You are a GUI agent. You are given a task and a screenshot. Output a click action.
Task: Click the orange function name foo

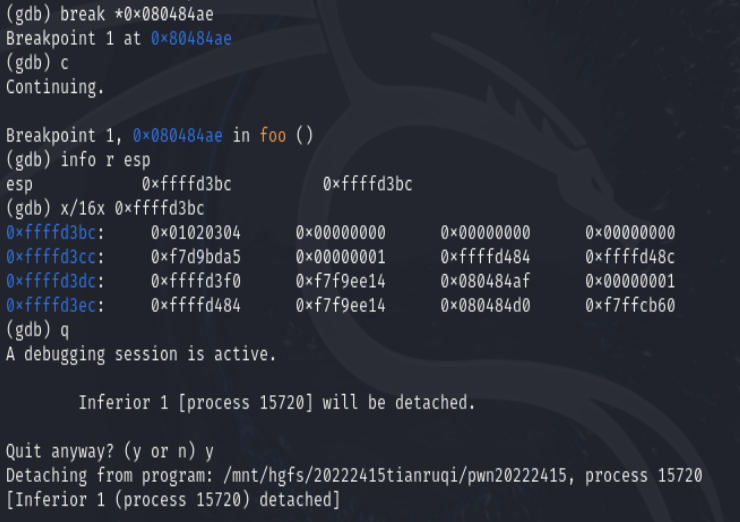pyautogui.click(x=273, y=136)
